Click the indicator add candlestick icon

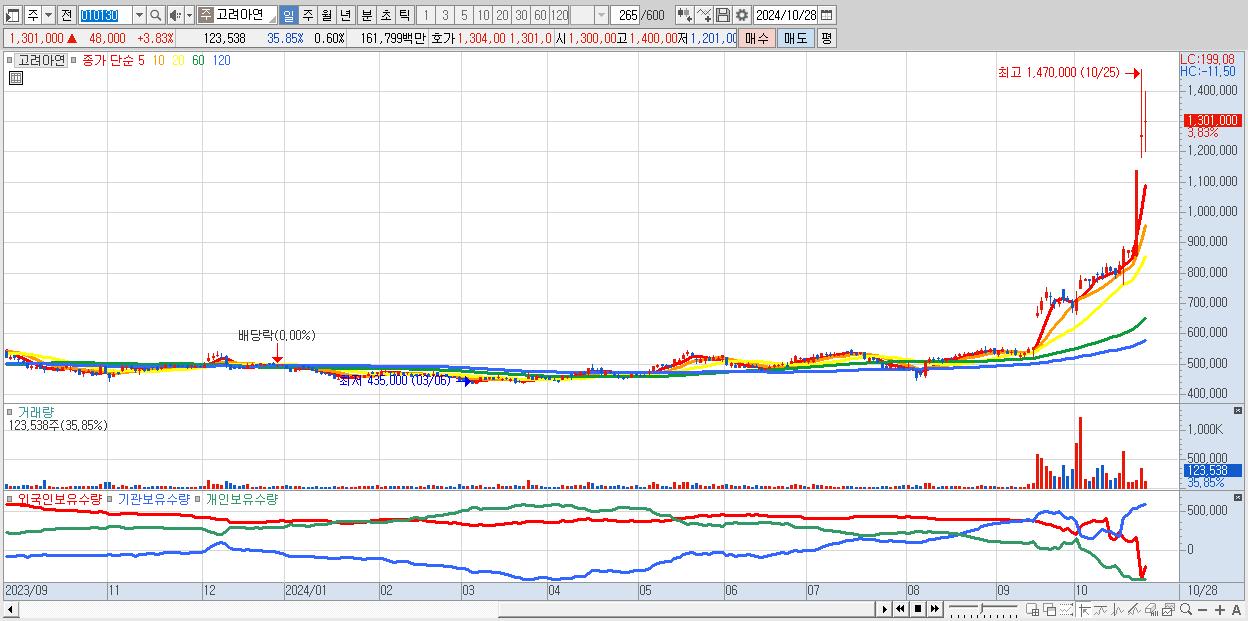point(685,15)
